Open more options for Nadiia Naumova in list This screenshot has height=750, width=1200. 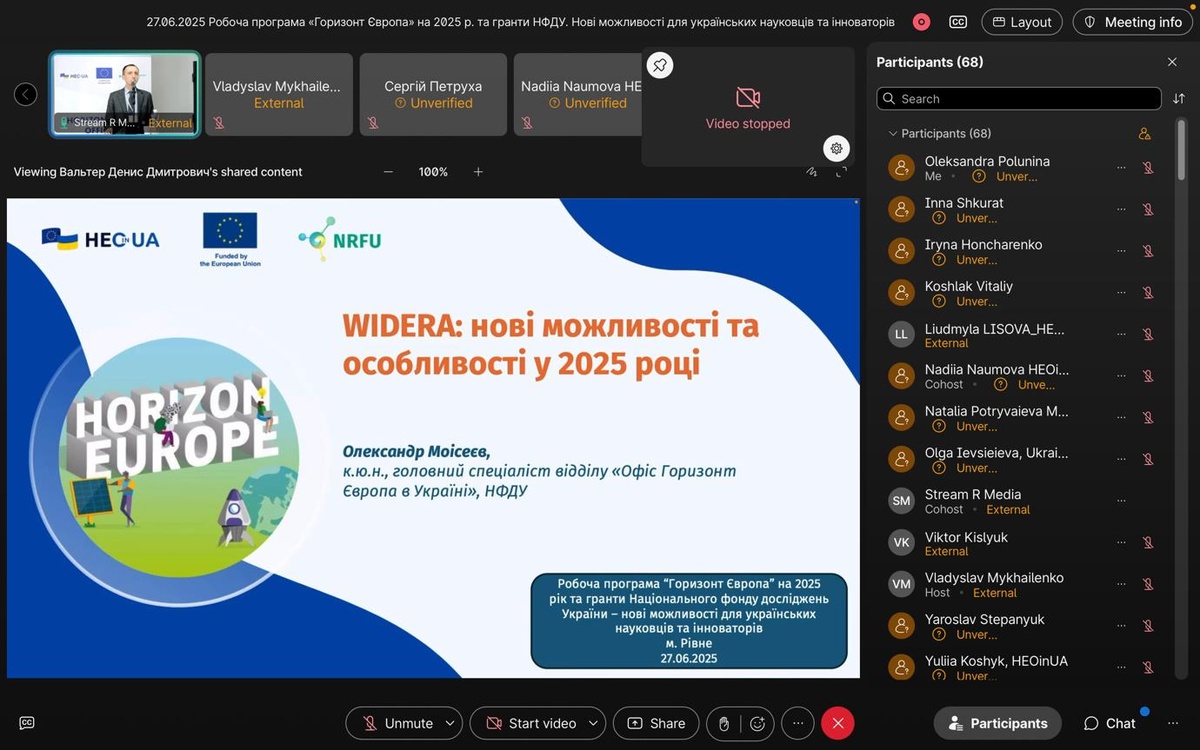coord(1122,376)
